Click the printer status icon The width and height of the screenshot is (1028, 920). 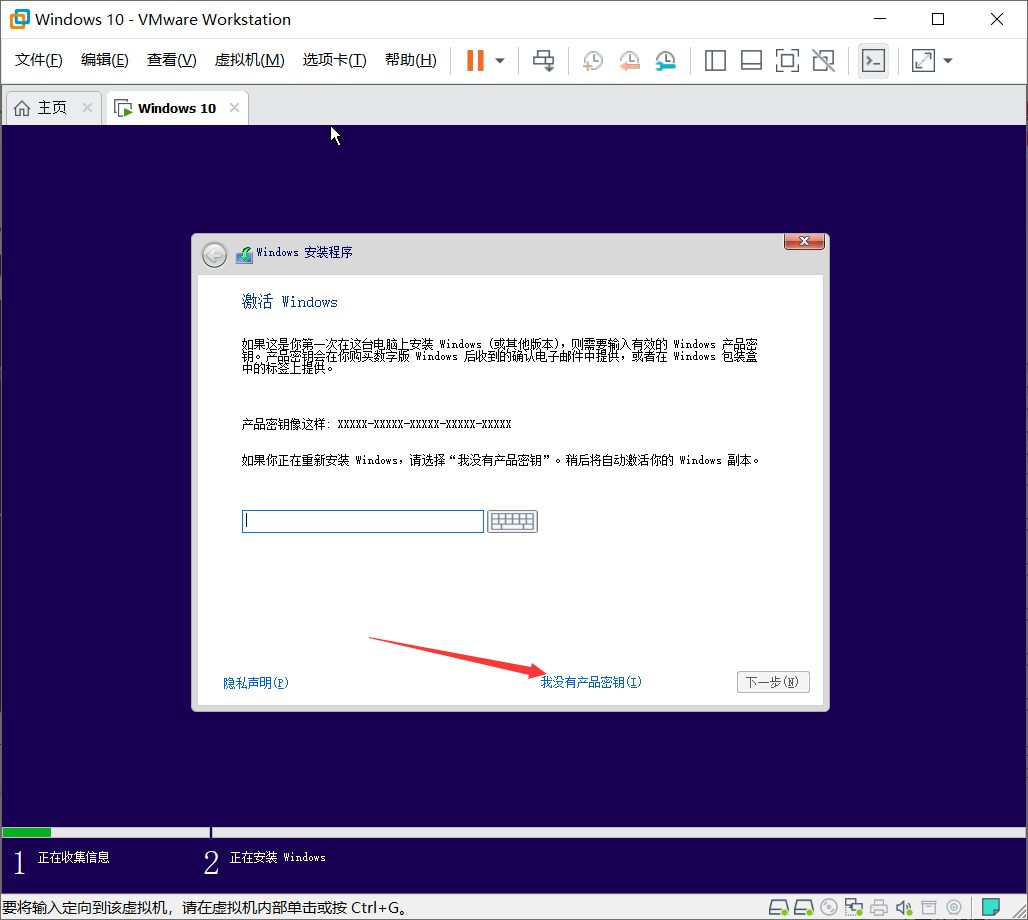(x=879, y=908)
